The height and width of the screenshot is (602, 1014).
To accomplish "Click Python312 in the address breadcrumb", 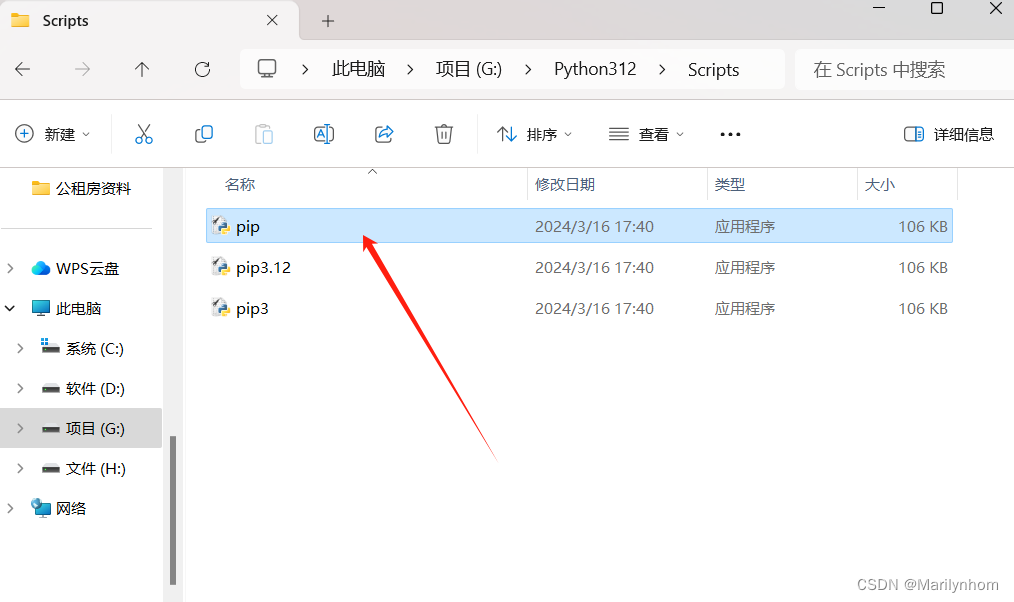I will pyautogui.click(x=595, y=69).
